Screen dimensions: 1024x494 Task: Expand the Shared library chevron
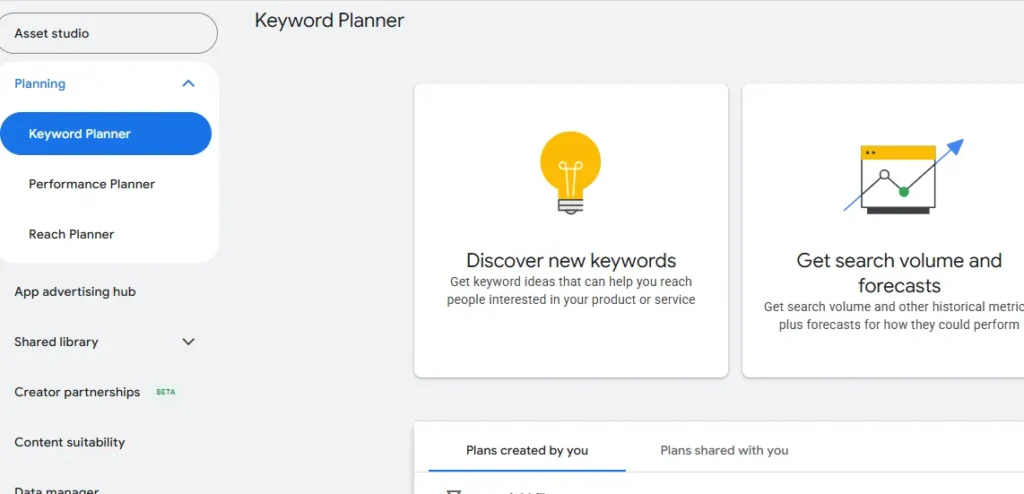coord(188,342)
